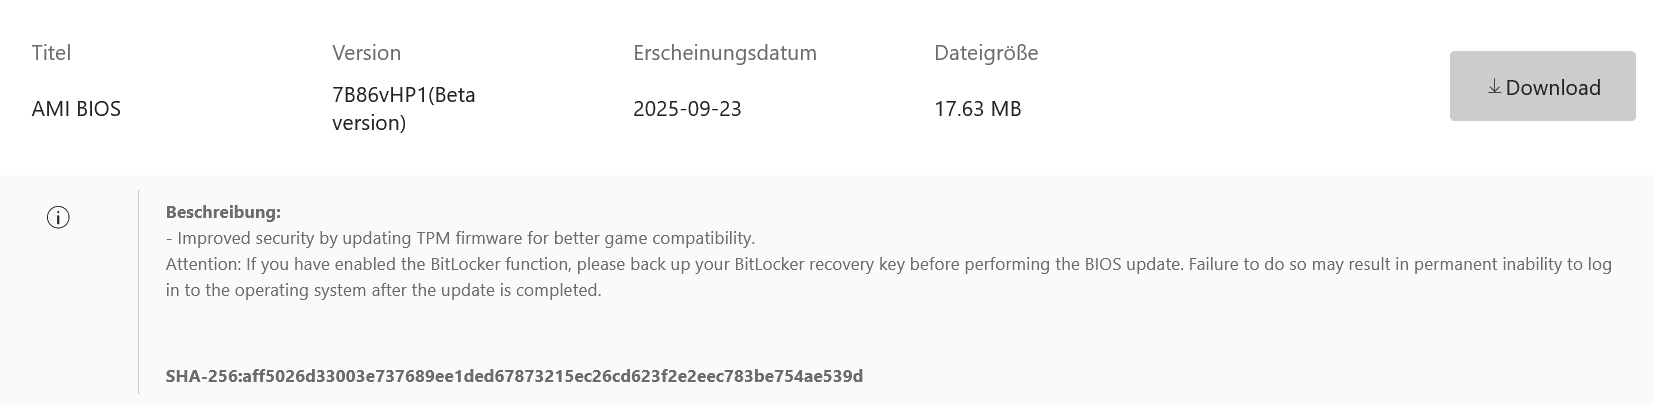The height and width of the screenshot is (405, 1654).
Task: Click the release date 2025-09-23
Action: (687, 109)
